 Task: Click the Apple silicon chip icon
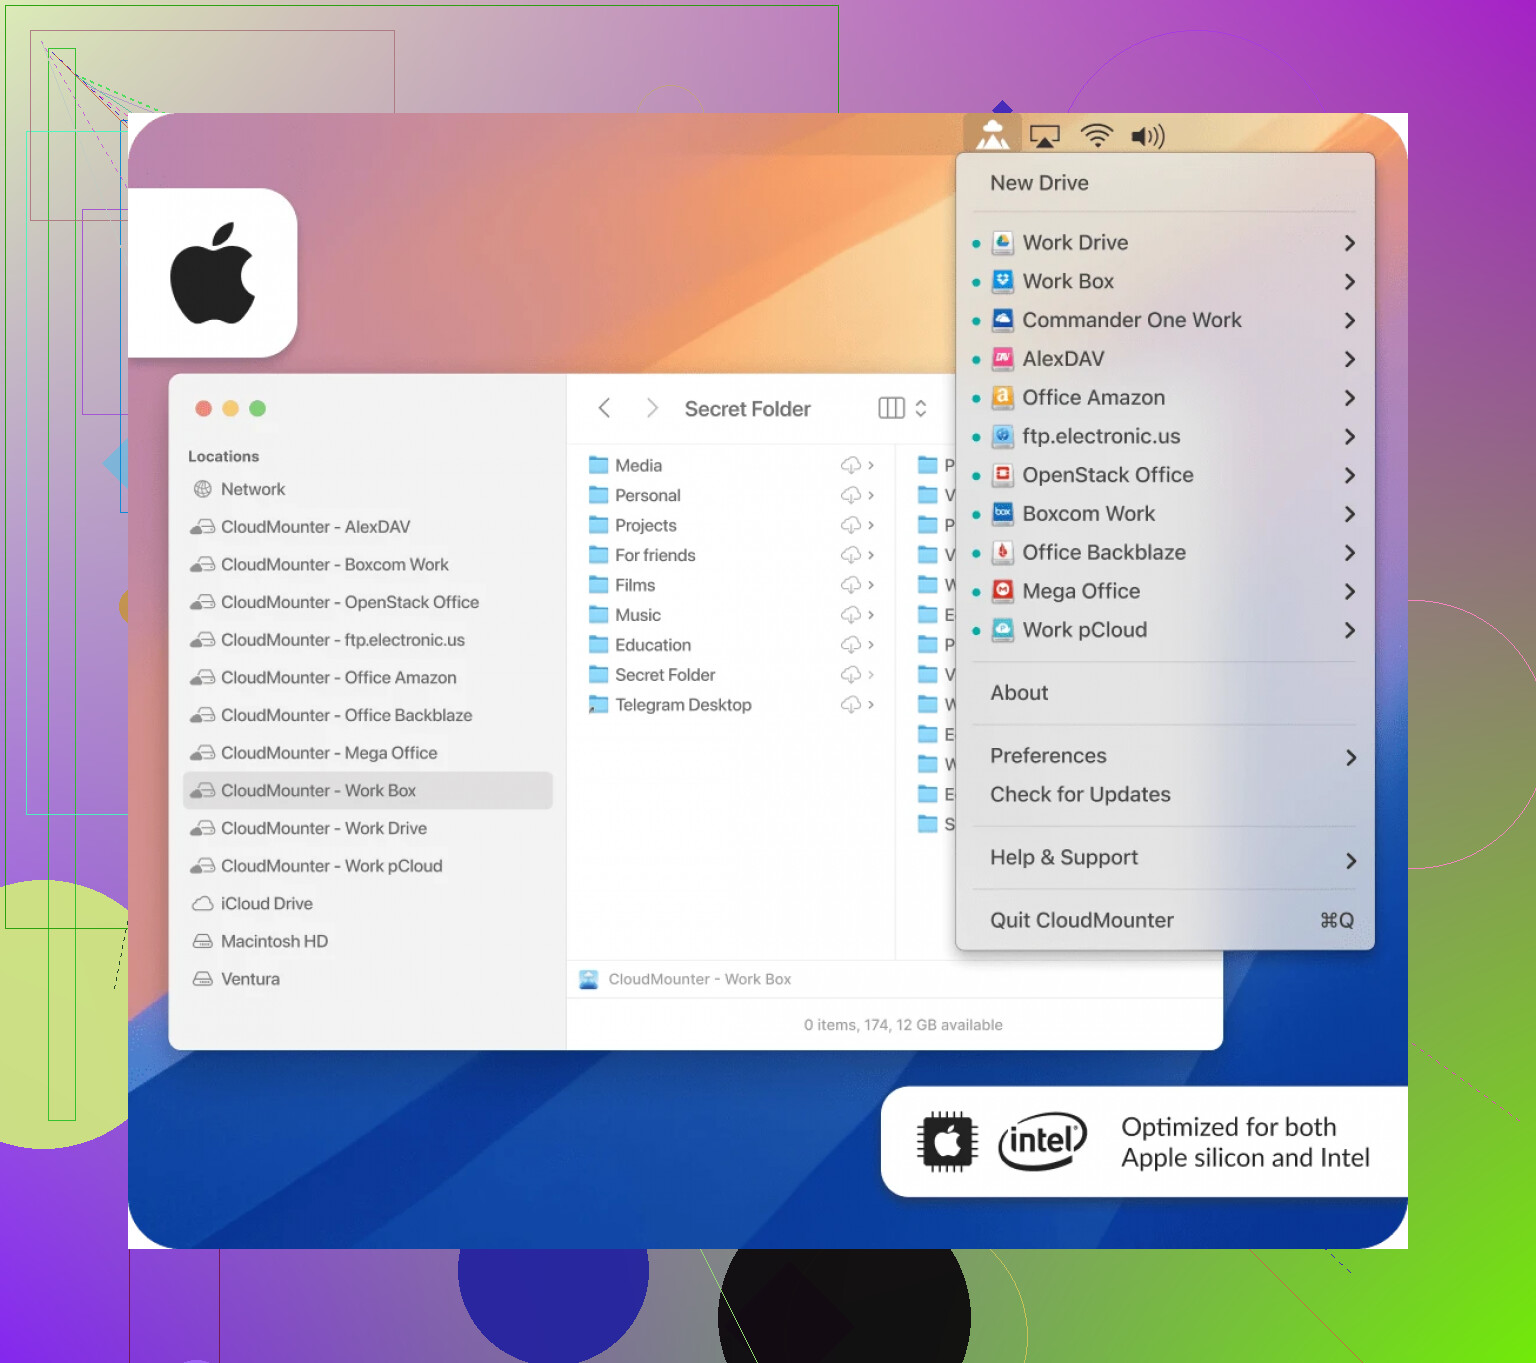point(947,1141)
